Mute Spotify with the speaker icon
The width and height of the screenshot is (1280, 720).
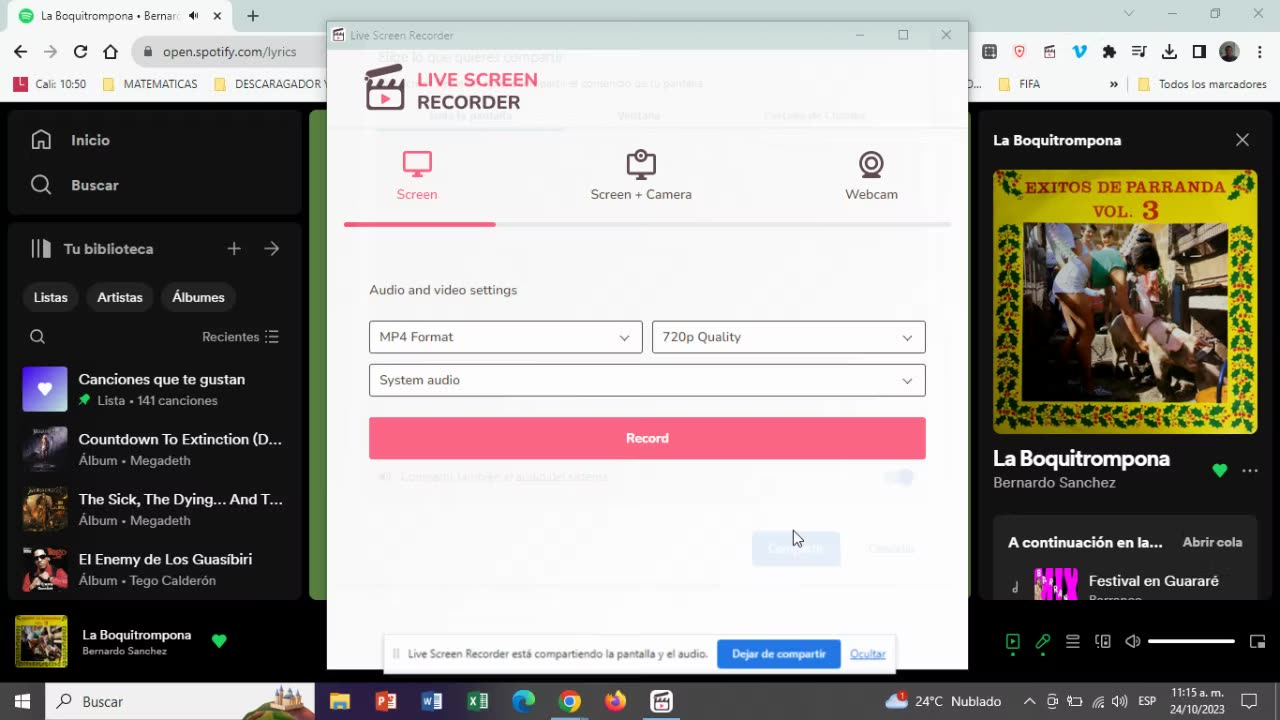click(x=1133, y=641)
